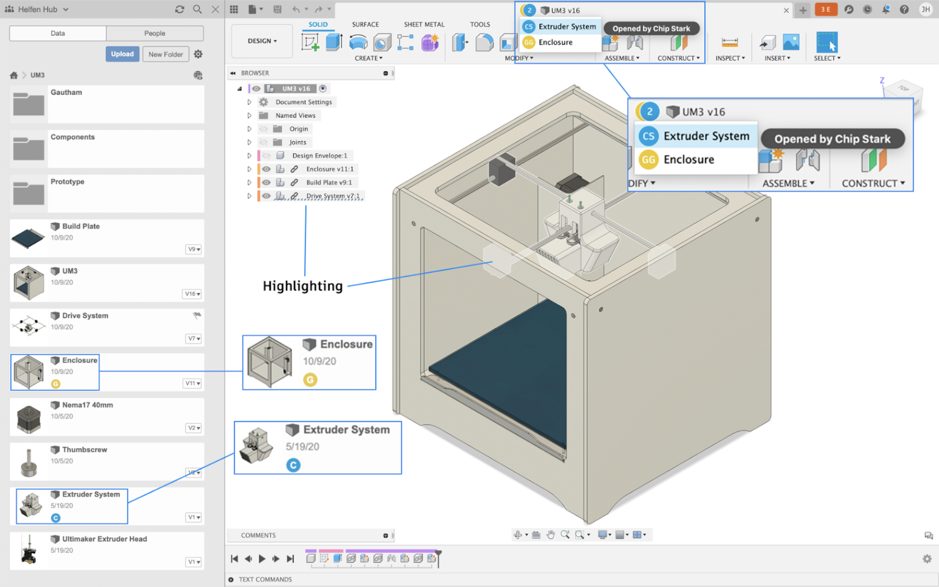
Task: Open the Measure tool under Inspect
Action: tap(729, 42)
